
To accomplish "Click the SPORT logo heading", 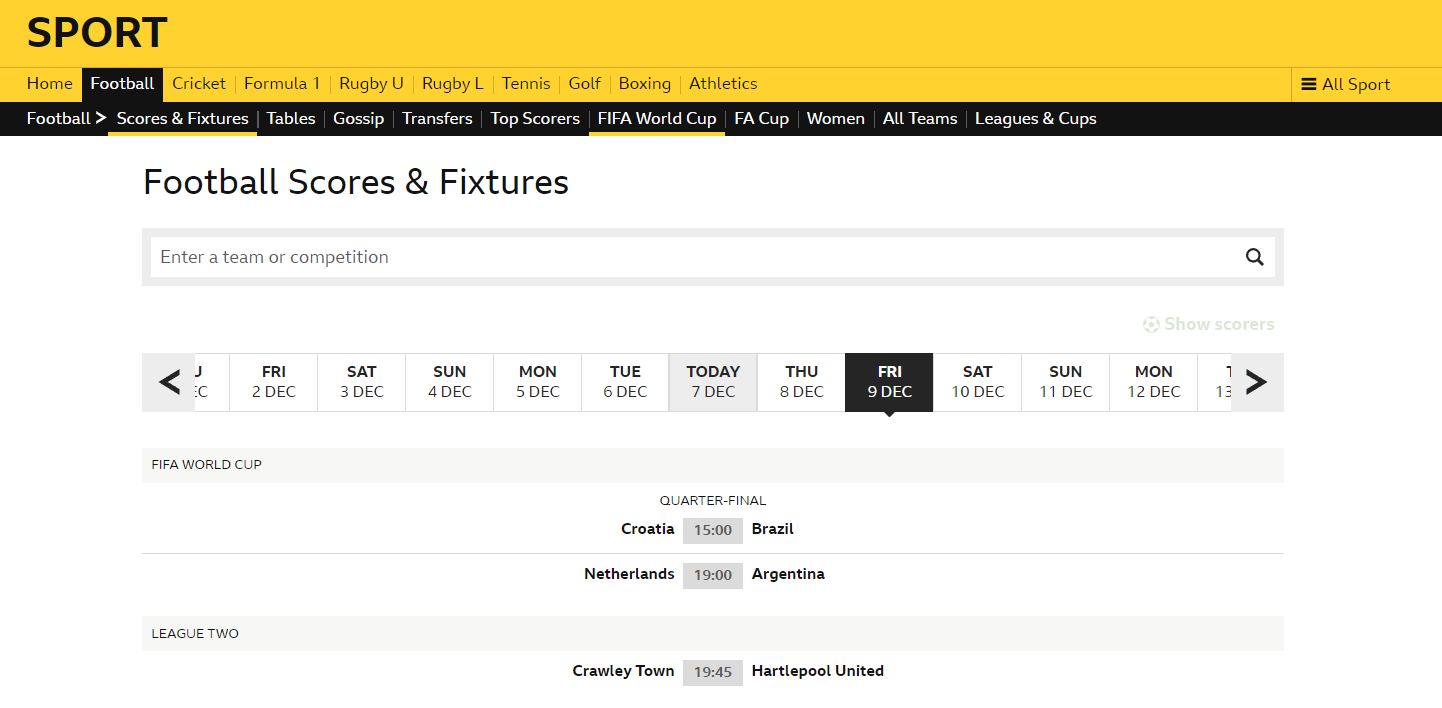I will click(97, 33).
